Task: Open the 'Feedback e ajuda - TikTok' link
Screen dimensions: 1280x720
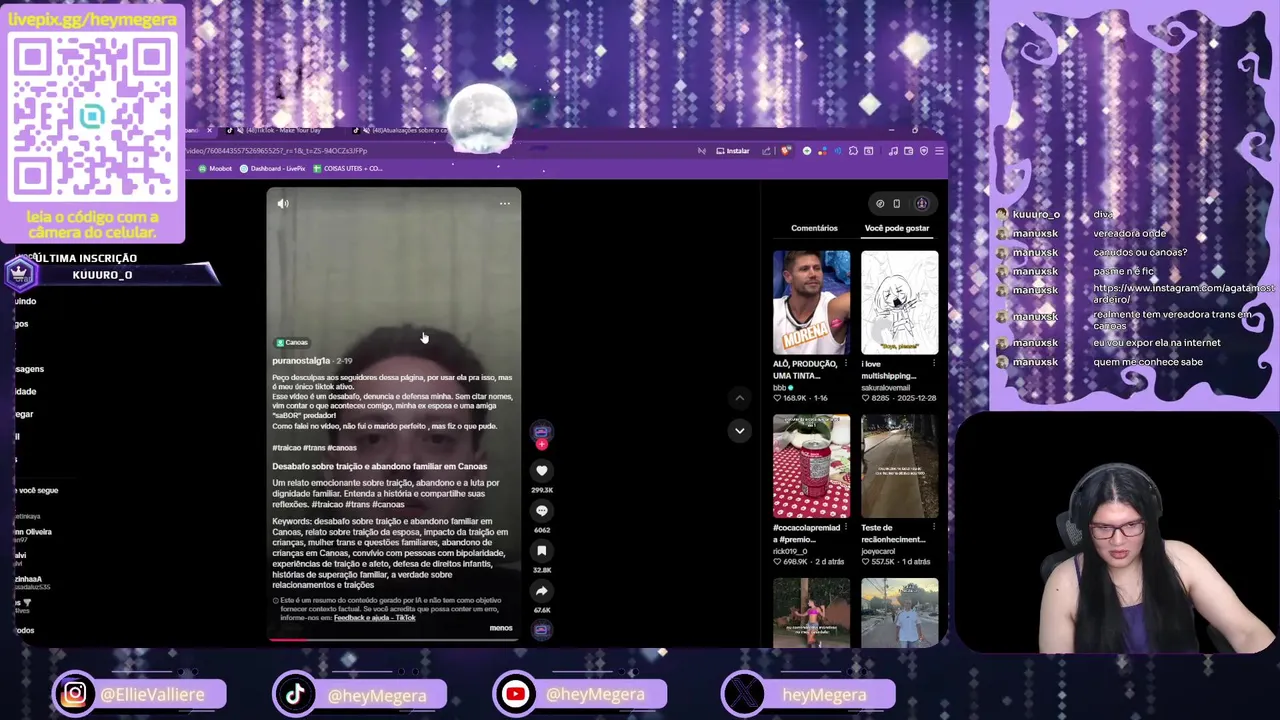Action: (374, 618)
